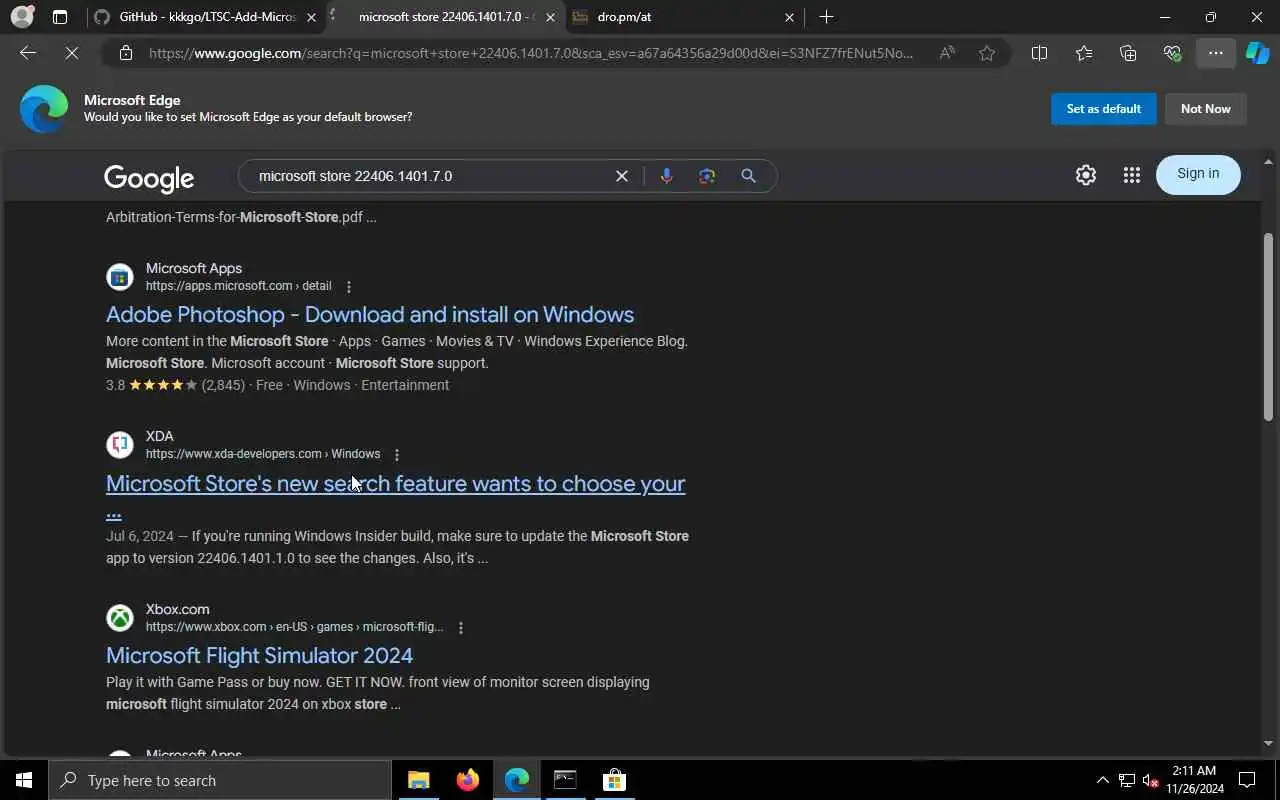Screen dimensions: 1280x800
Task: Close the dro.pm/at tab
Action: pyautogui.click(x=789, y=17)
